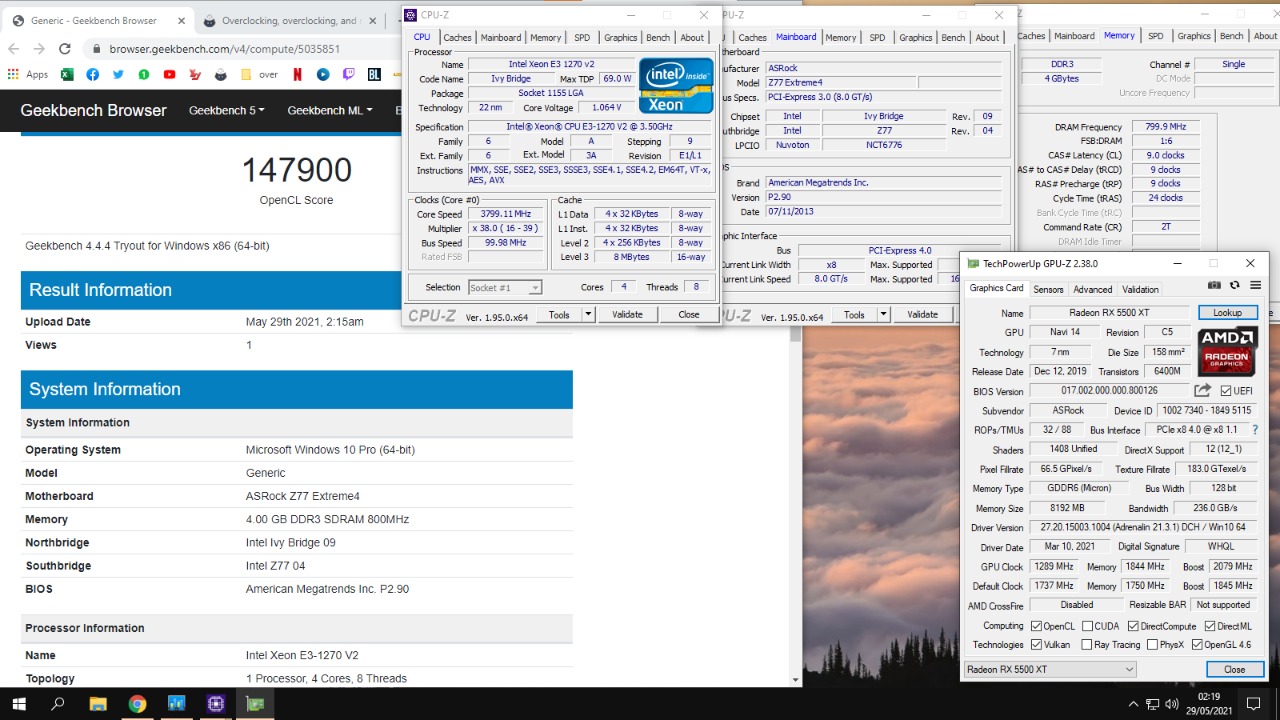The width and height of the screenshot is (1280, 720).
Task: Click the Geekbench Browser home link
Action: click(x=94, y=110)
